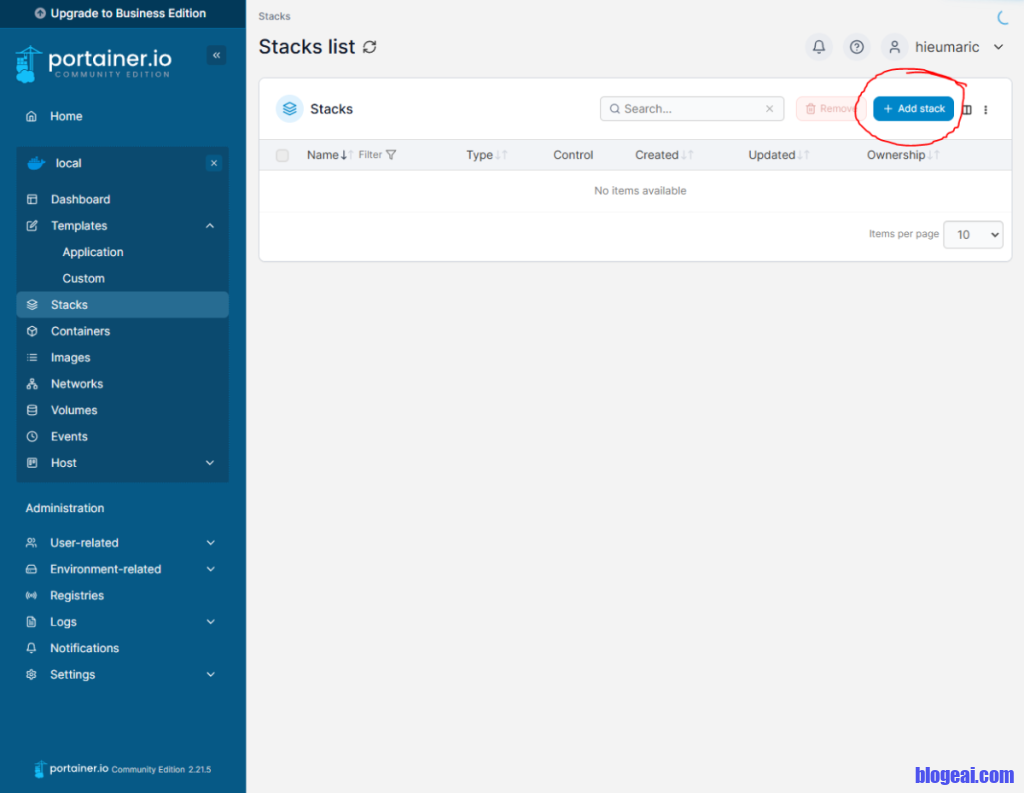Click the Add stack button
The width and height of the screenshot is (1024, 793).
click(913, 109)
